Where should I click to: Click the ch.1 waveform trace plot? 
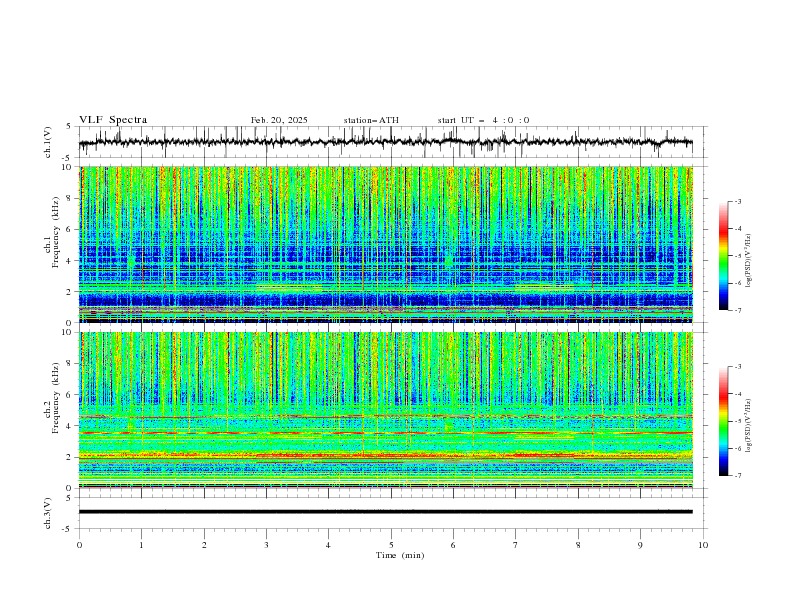click(x=385, y=142)
